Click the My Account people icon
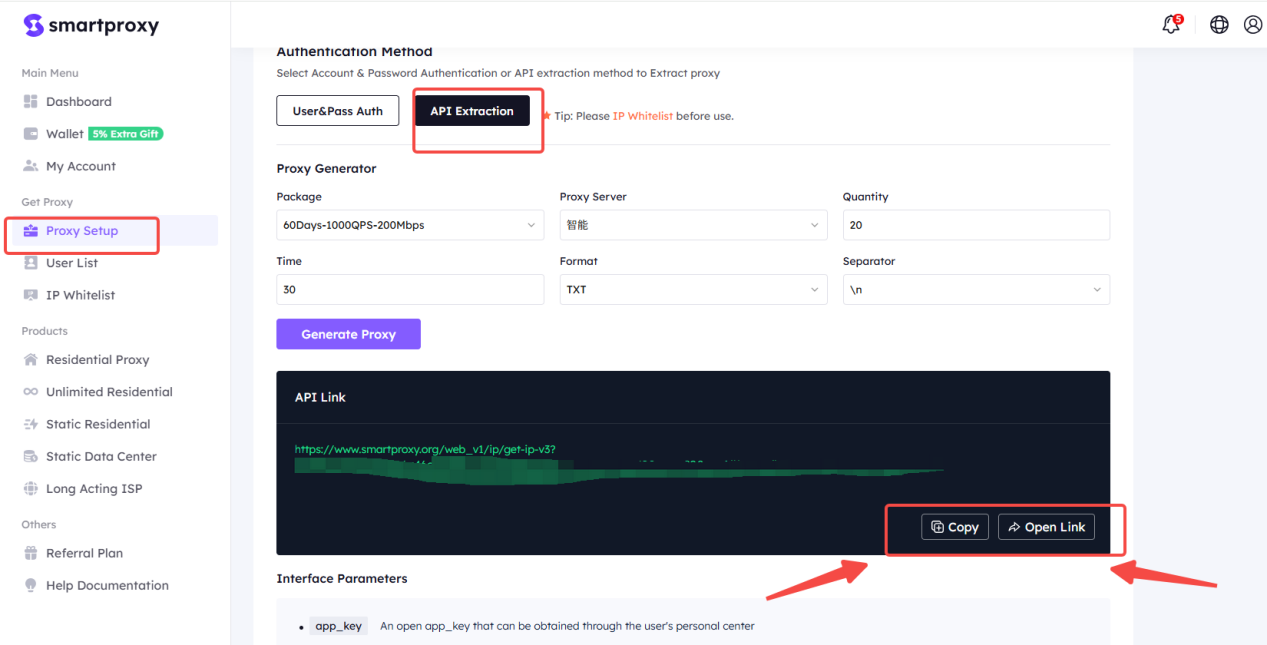This screenshot has height=645, width=1267. point(30,166)
